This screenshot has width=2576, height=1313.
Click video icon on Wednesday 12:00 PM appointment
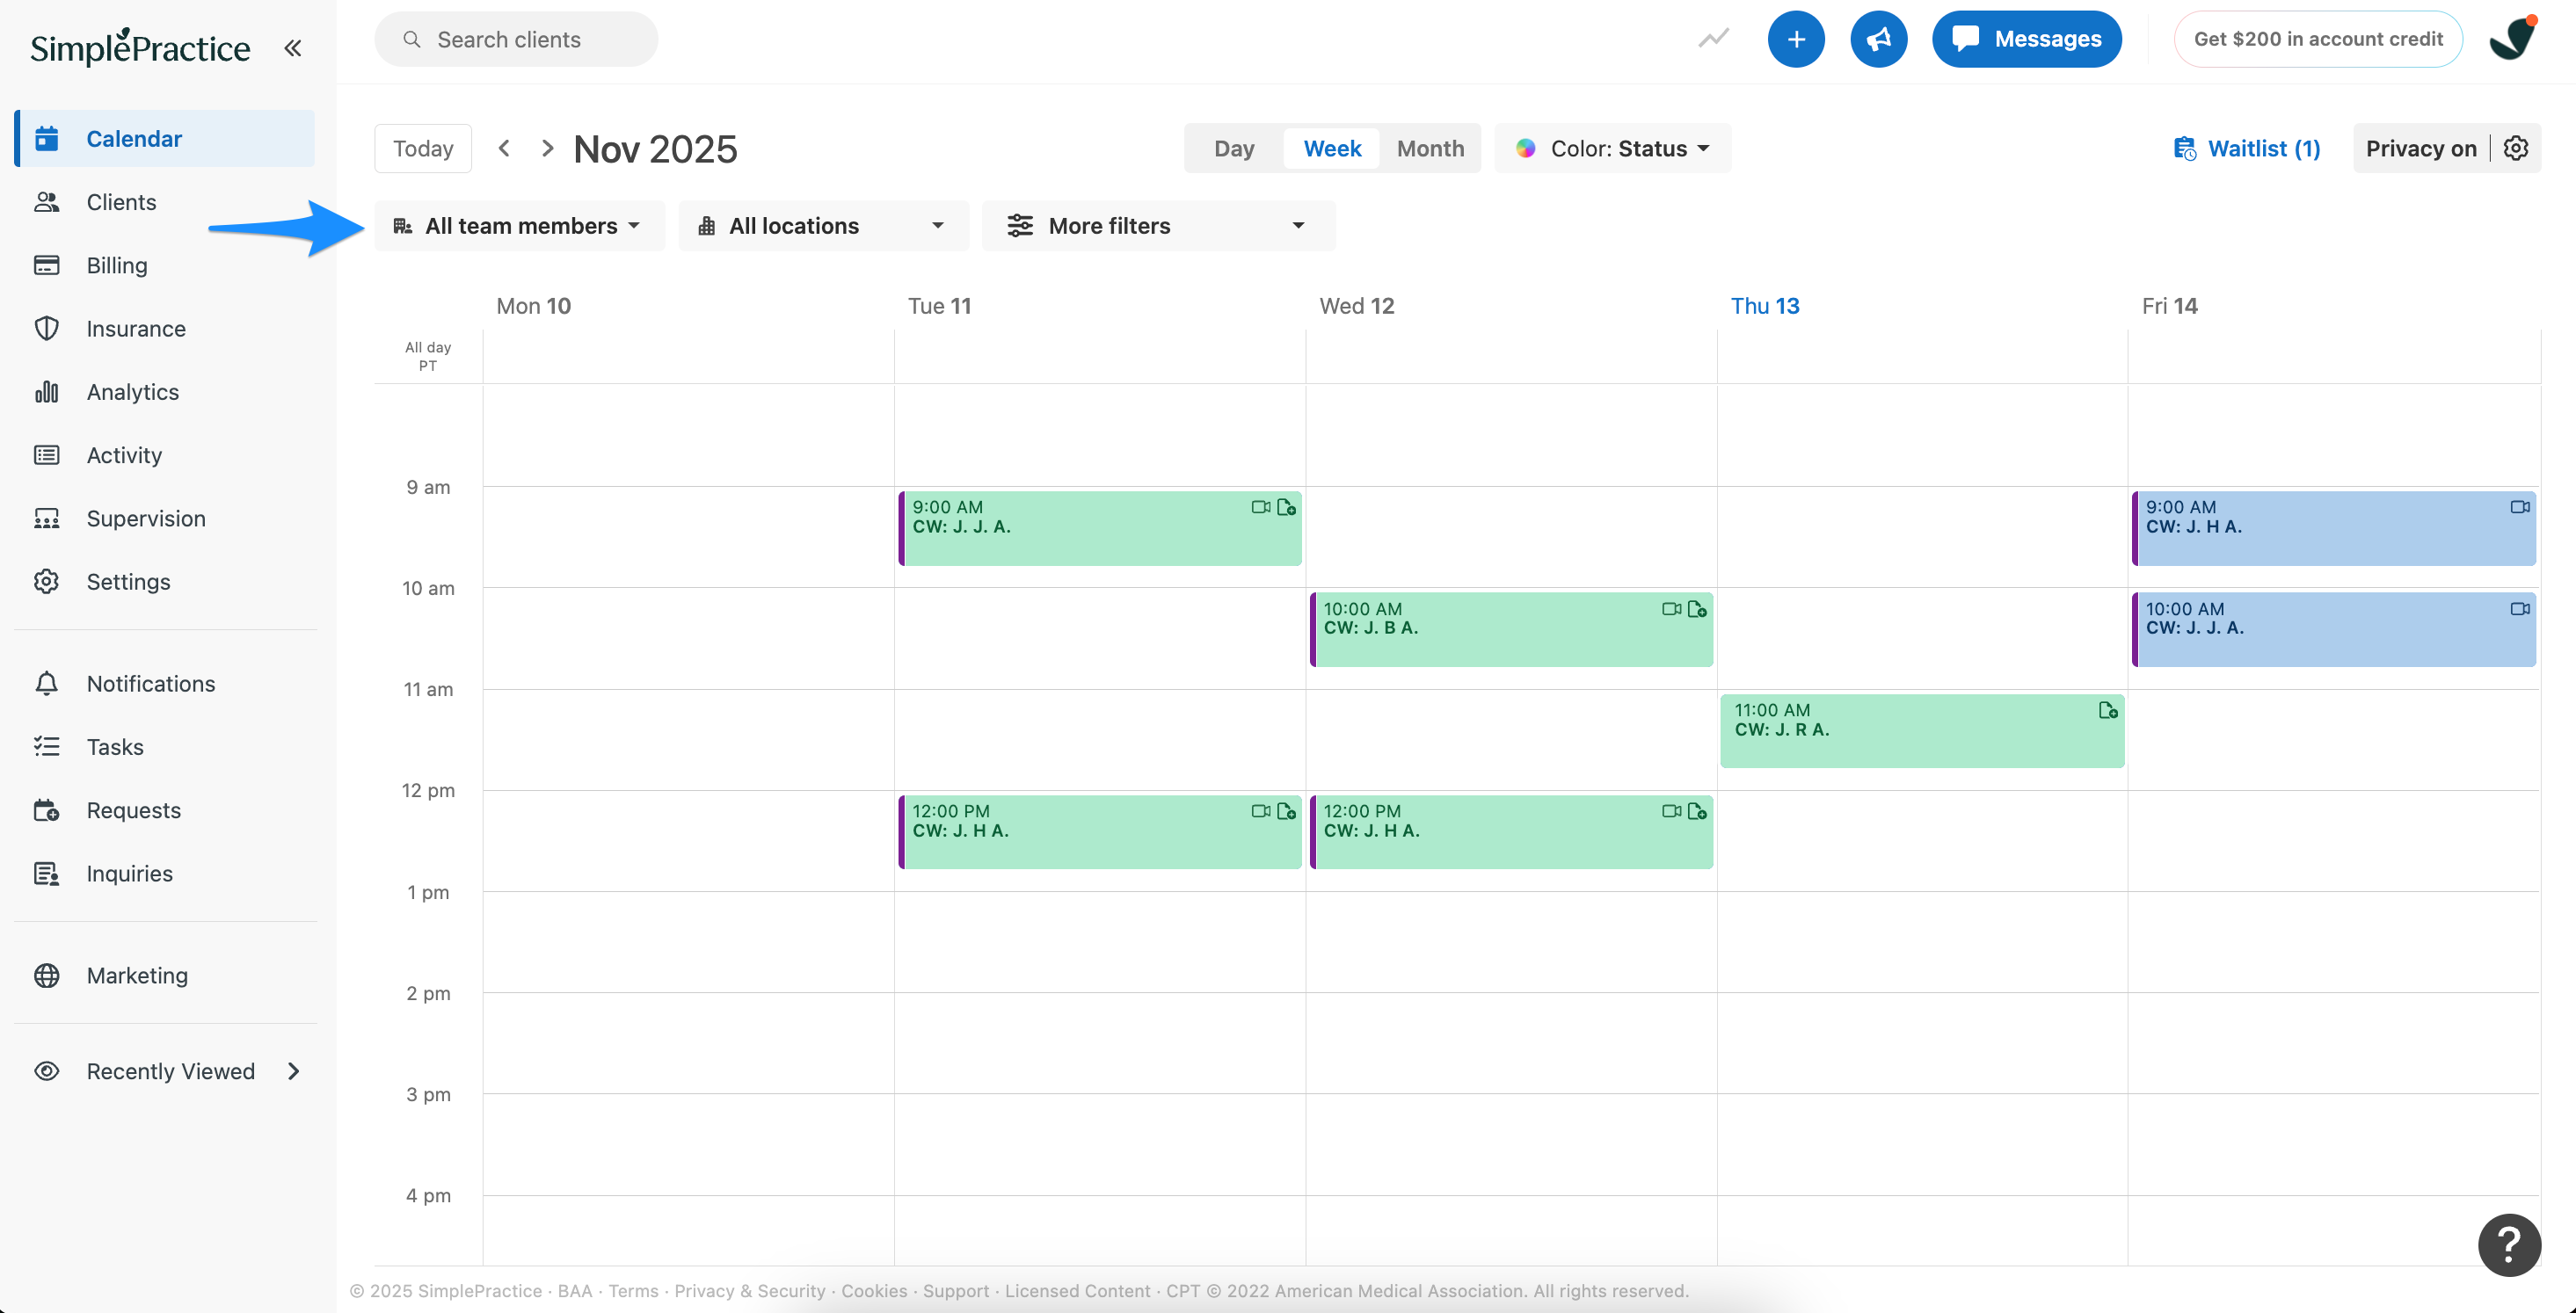[1671, 811]
